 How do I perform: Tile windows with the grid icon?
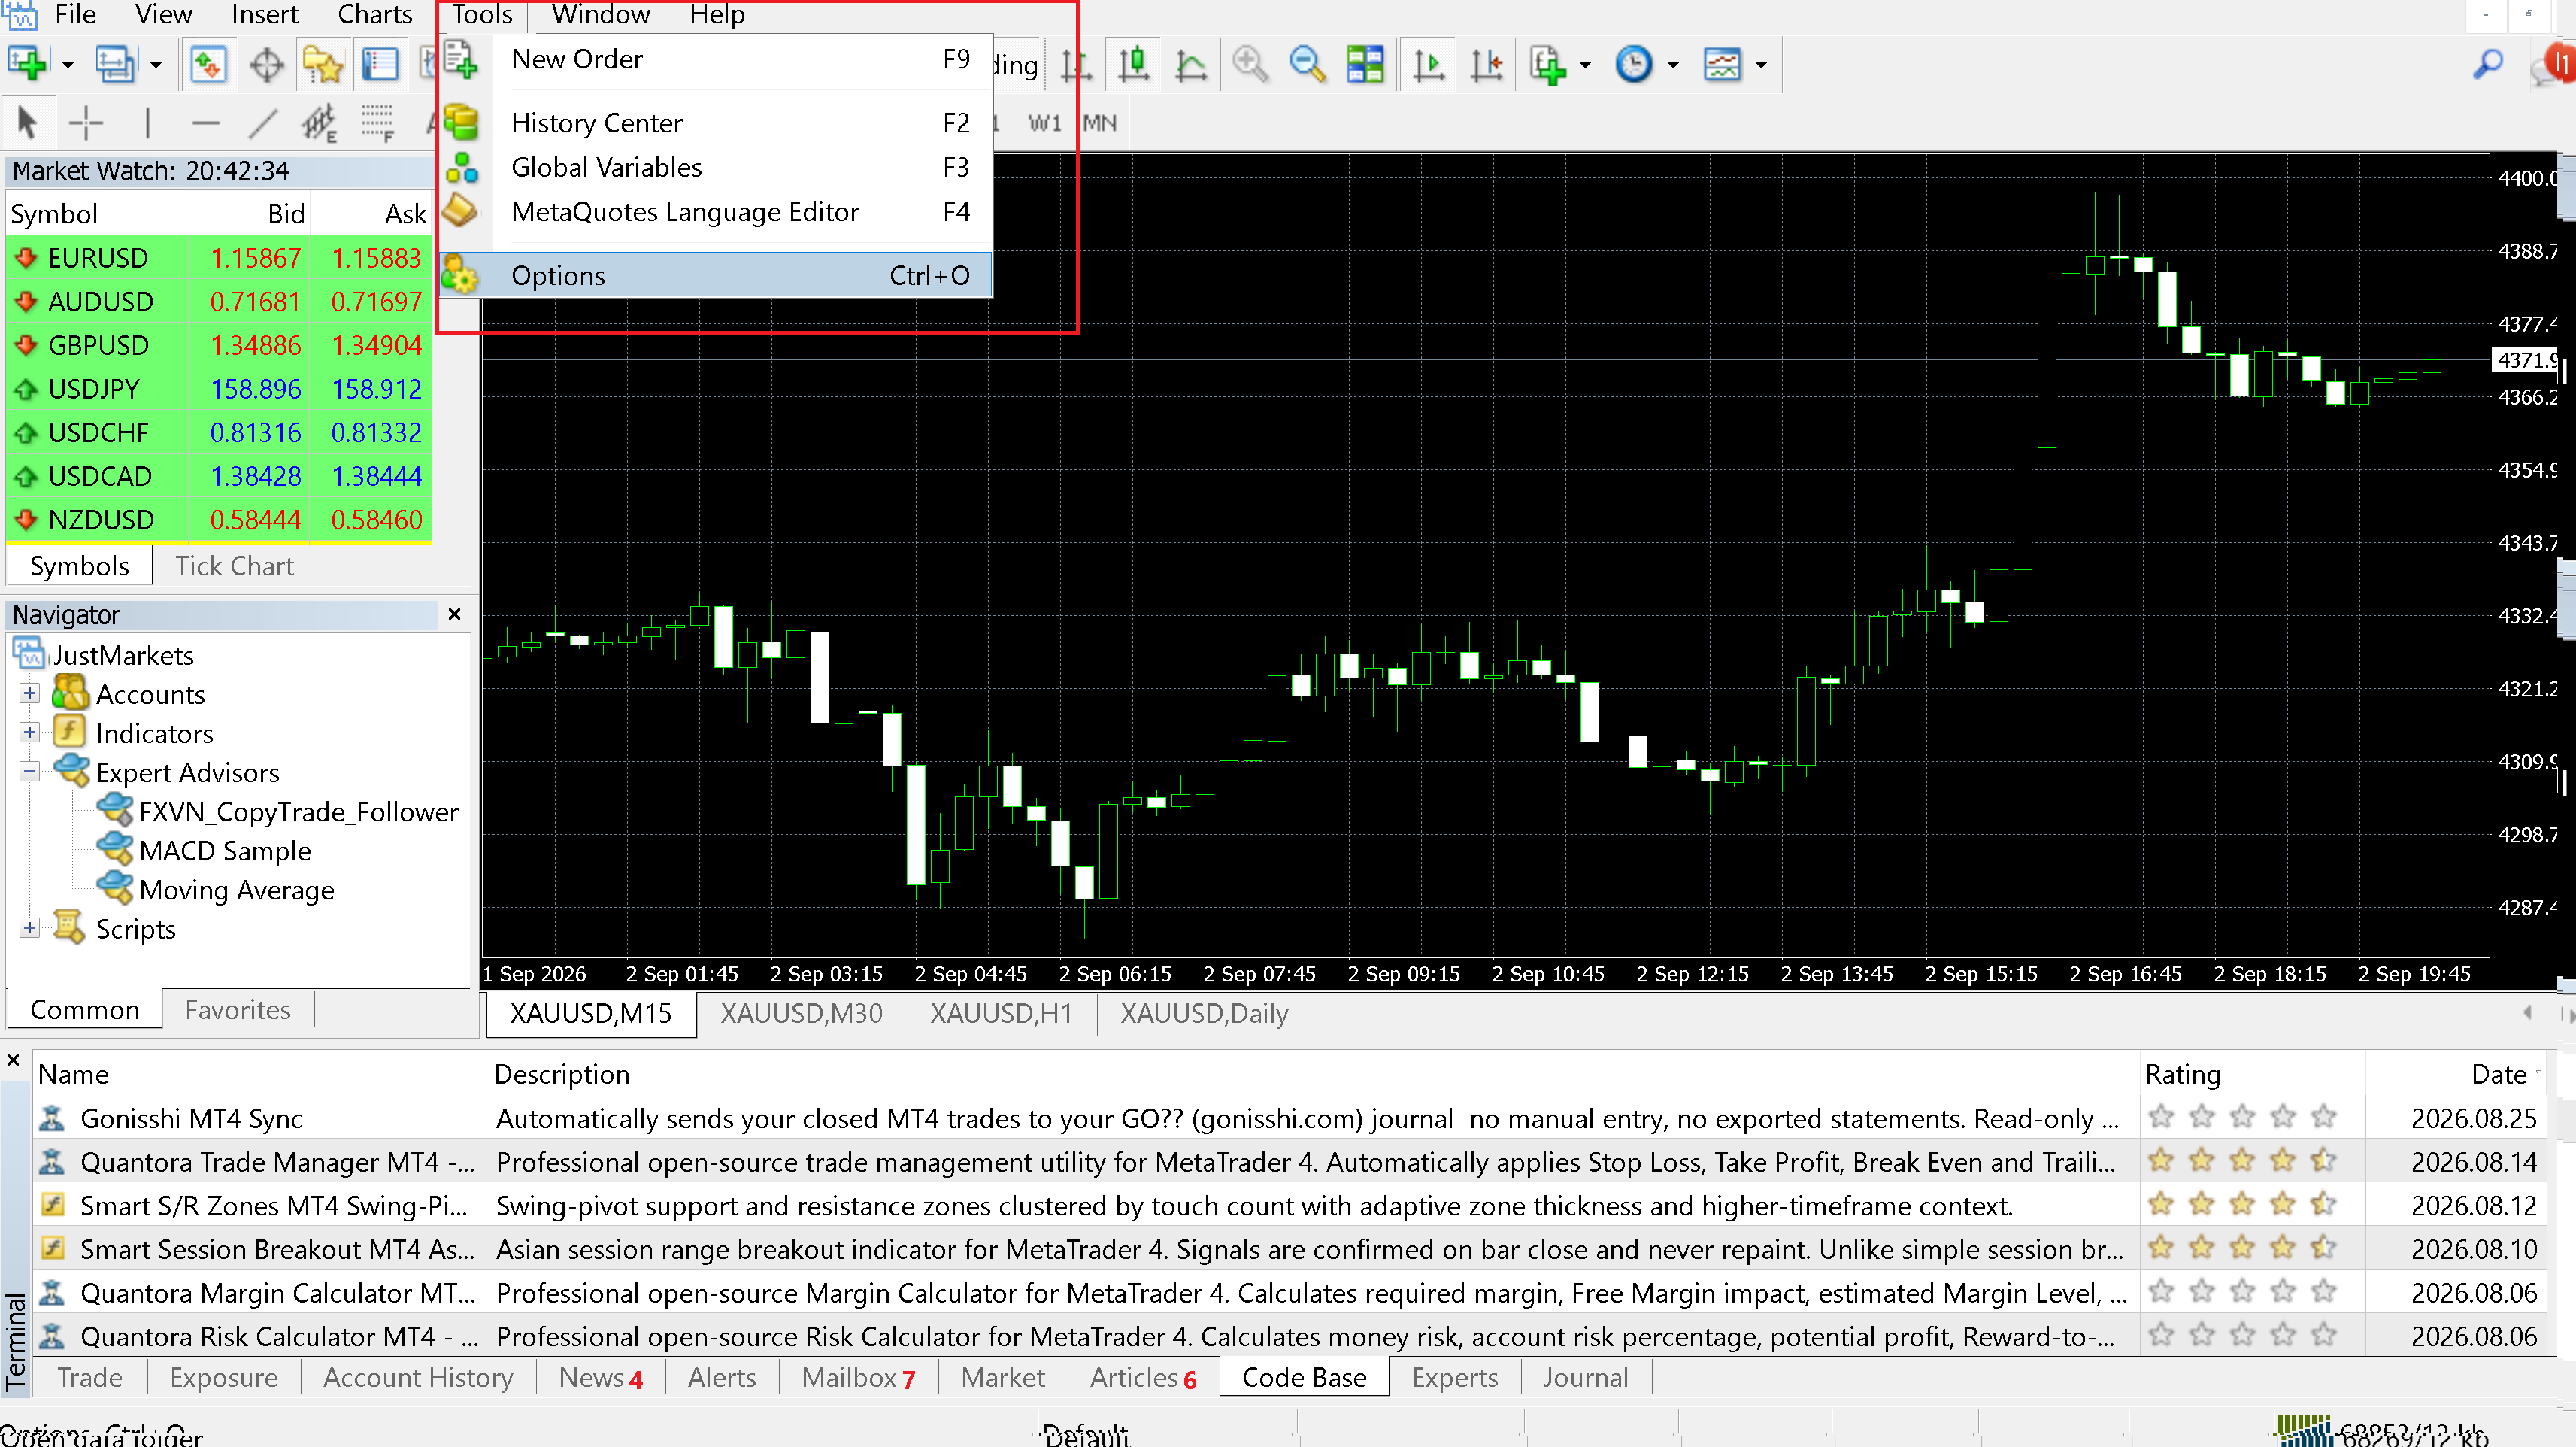(x=1365, y=65)
